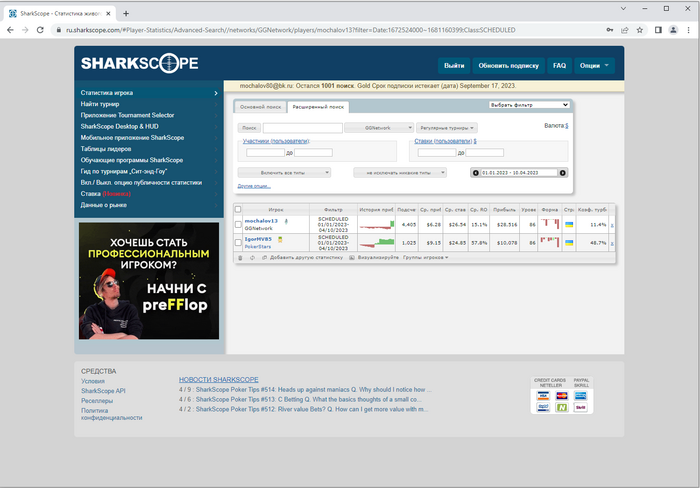Switch to the Расширенный поиск tab
Screen dimensions: 700x488
318,107
